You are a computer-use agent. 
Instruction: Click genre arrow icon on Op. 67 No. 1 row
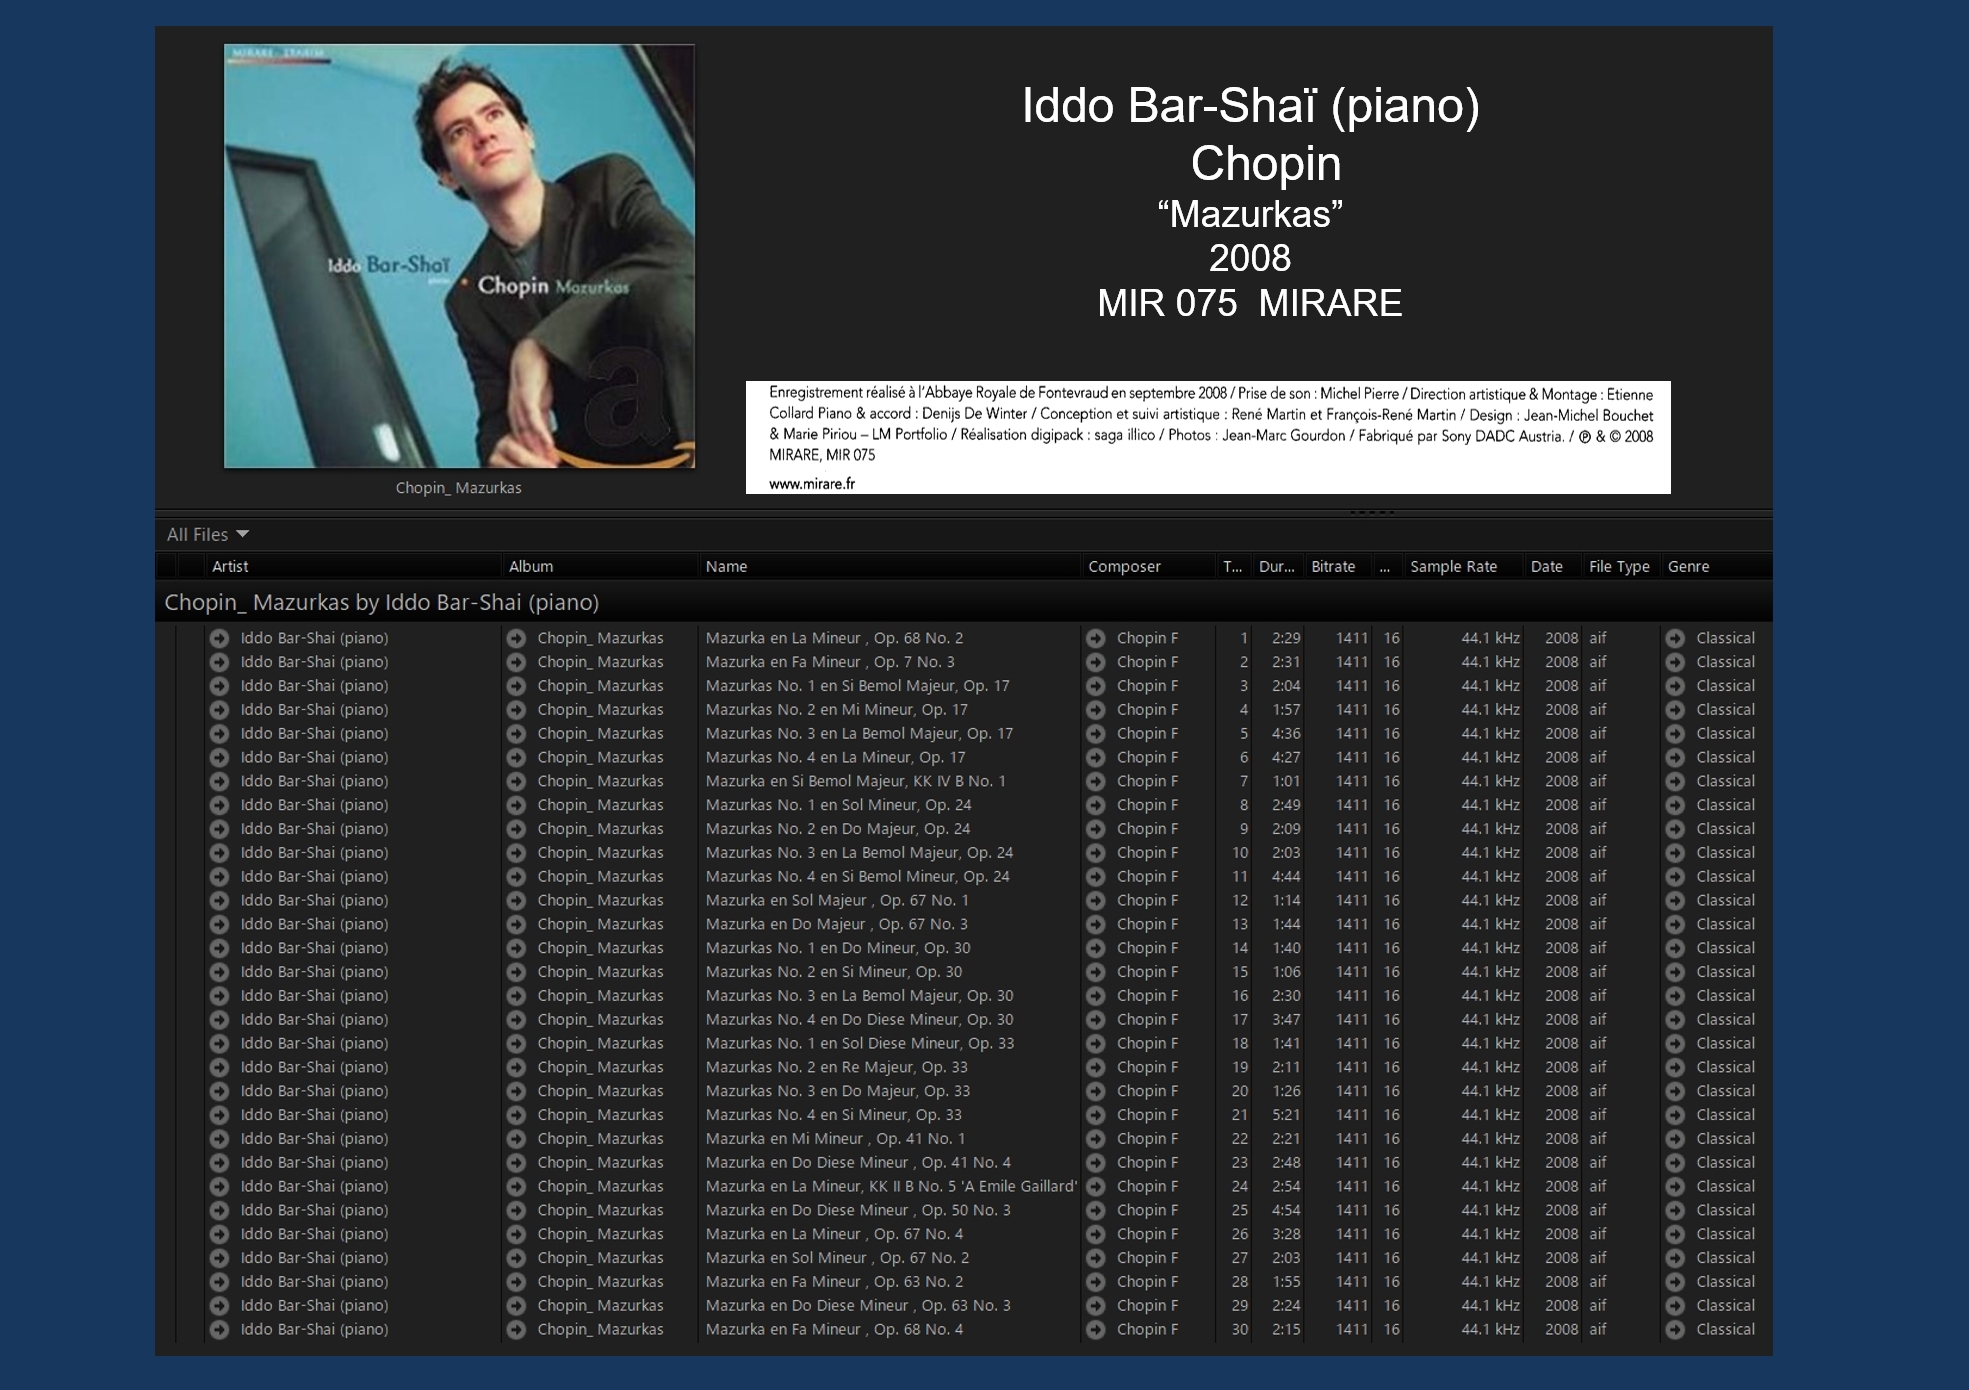(1675, 900)
